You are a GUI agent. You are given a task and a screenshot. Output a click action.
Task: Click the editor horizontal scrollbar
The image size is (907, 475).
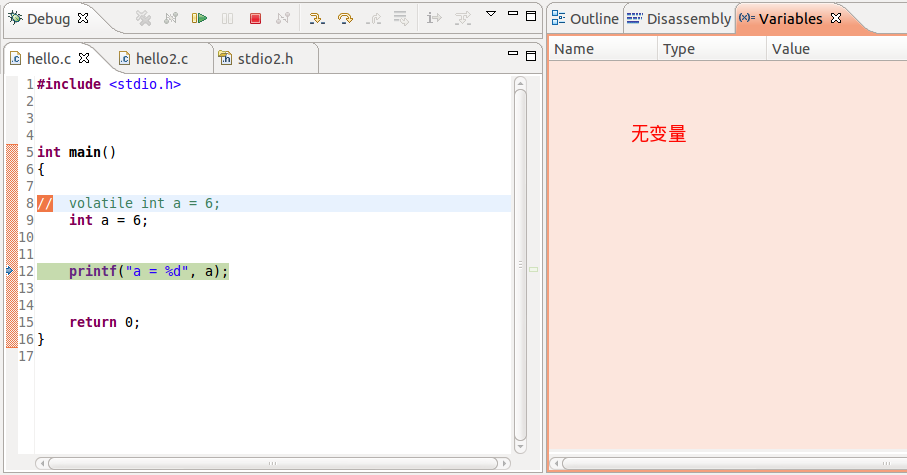[x=273, y=463]
